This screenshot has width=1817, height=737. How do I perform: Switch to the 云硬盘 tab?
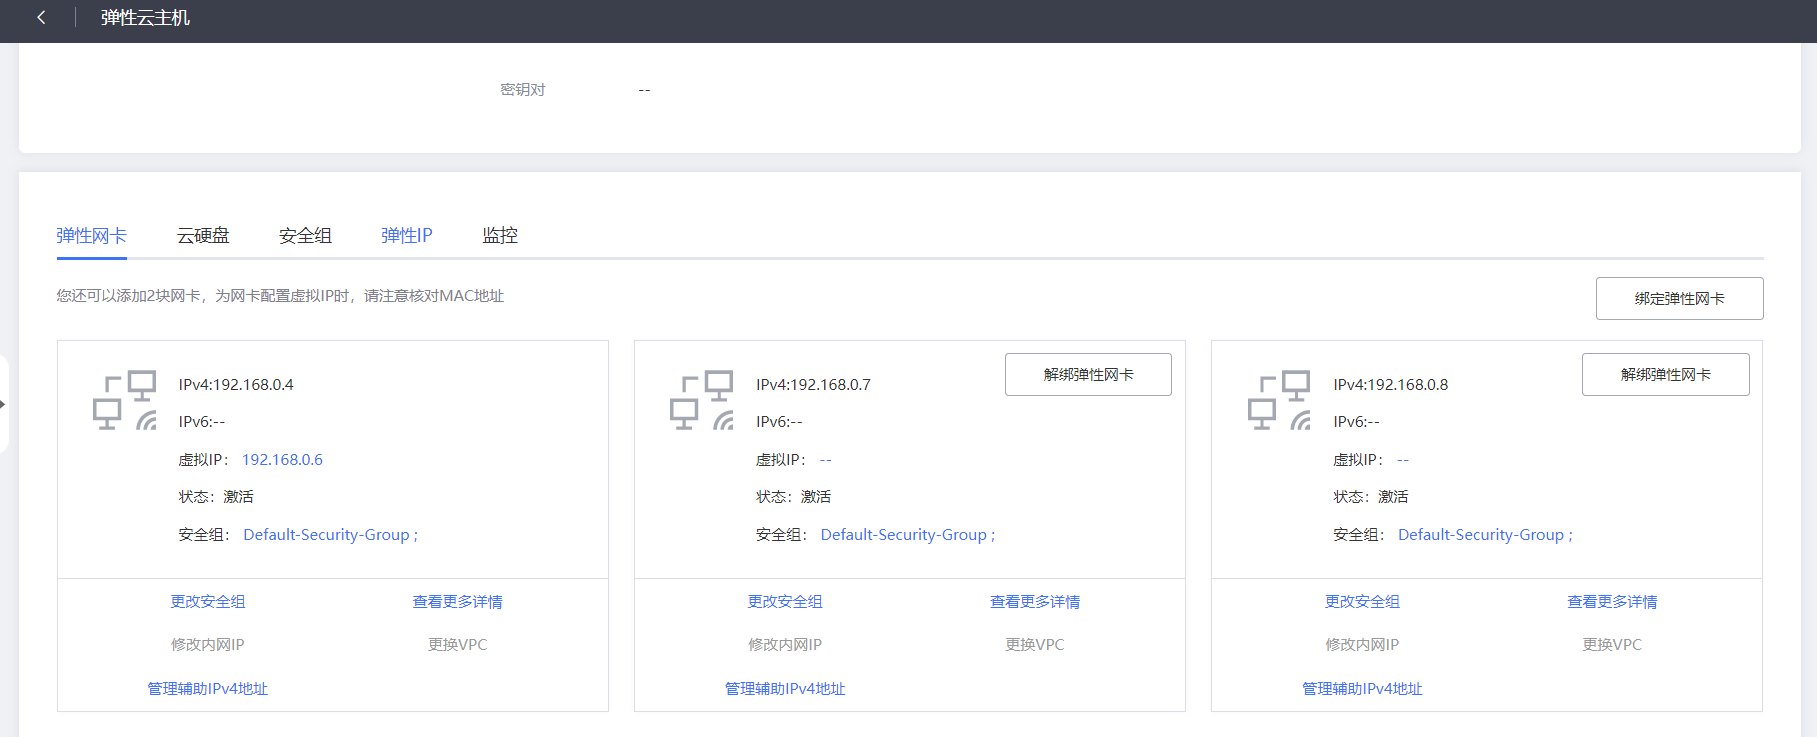click(203, 236)
